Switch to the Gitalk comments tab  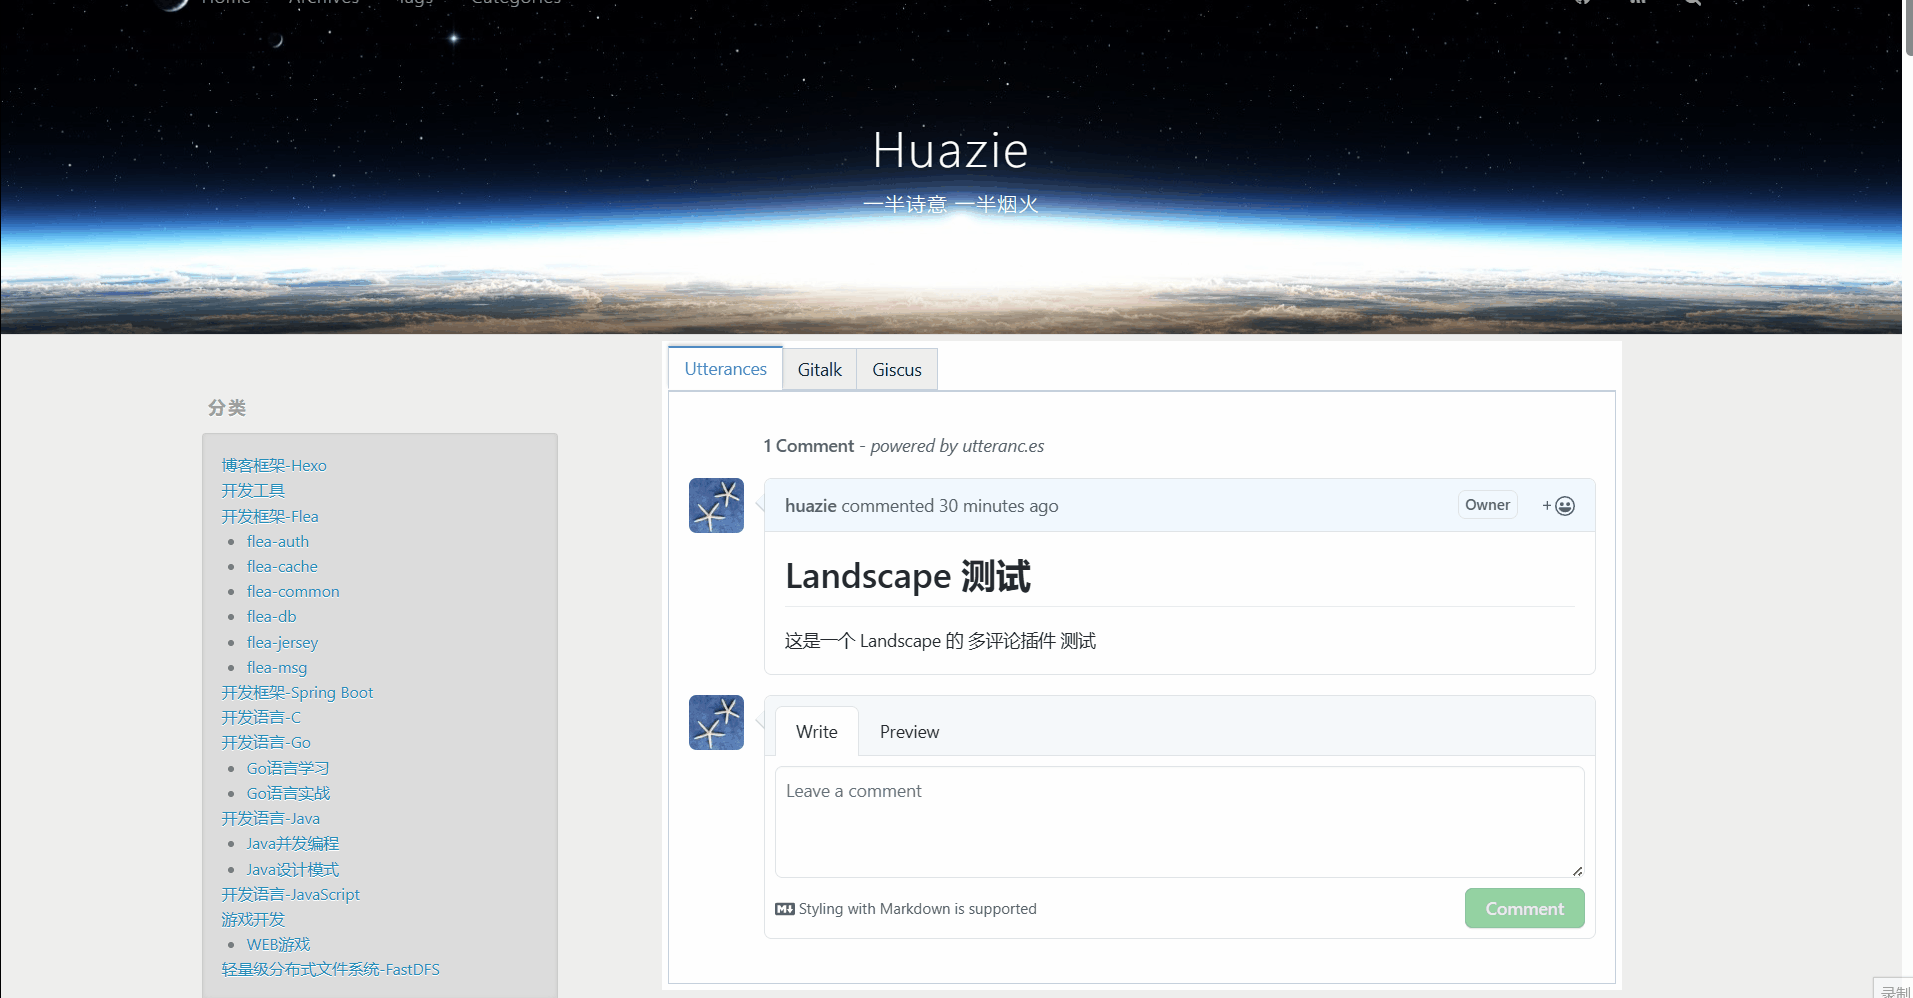click(819, 369)
